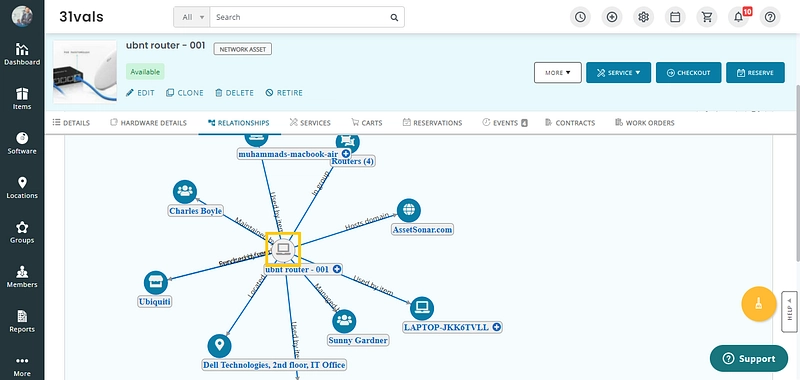Open Locations in the sidebar
Image resolution: width=800 pixels, height=380 pixels.
[22, 188]
